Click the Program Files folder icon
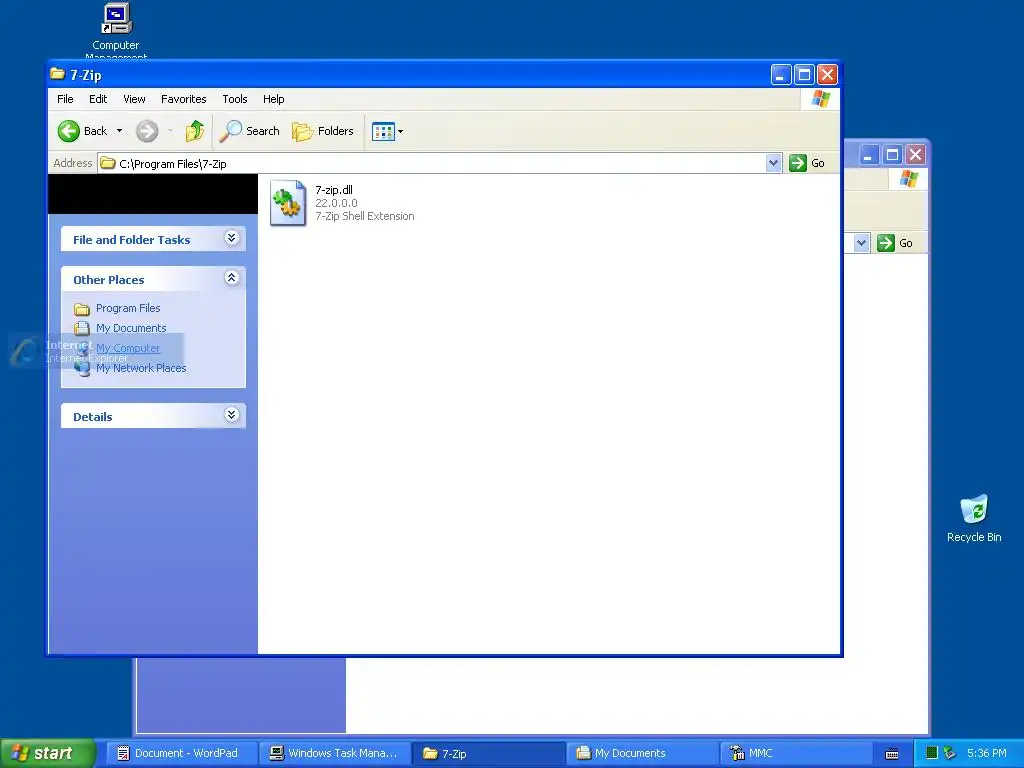The width and height of the screenshot is (1024, 768). [x=82, y=308]
